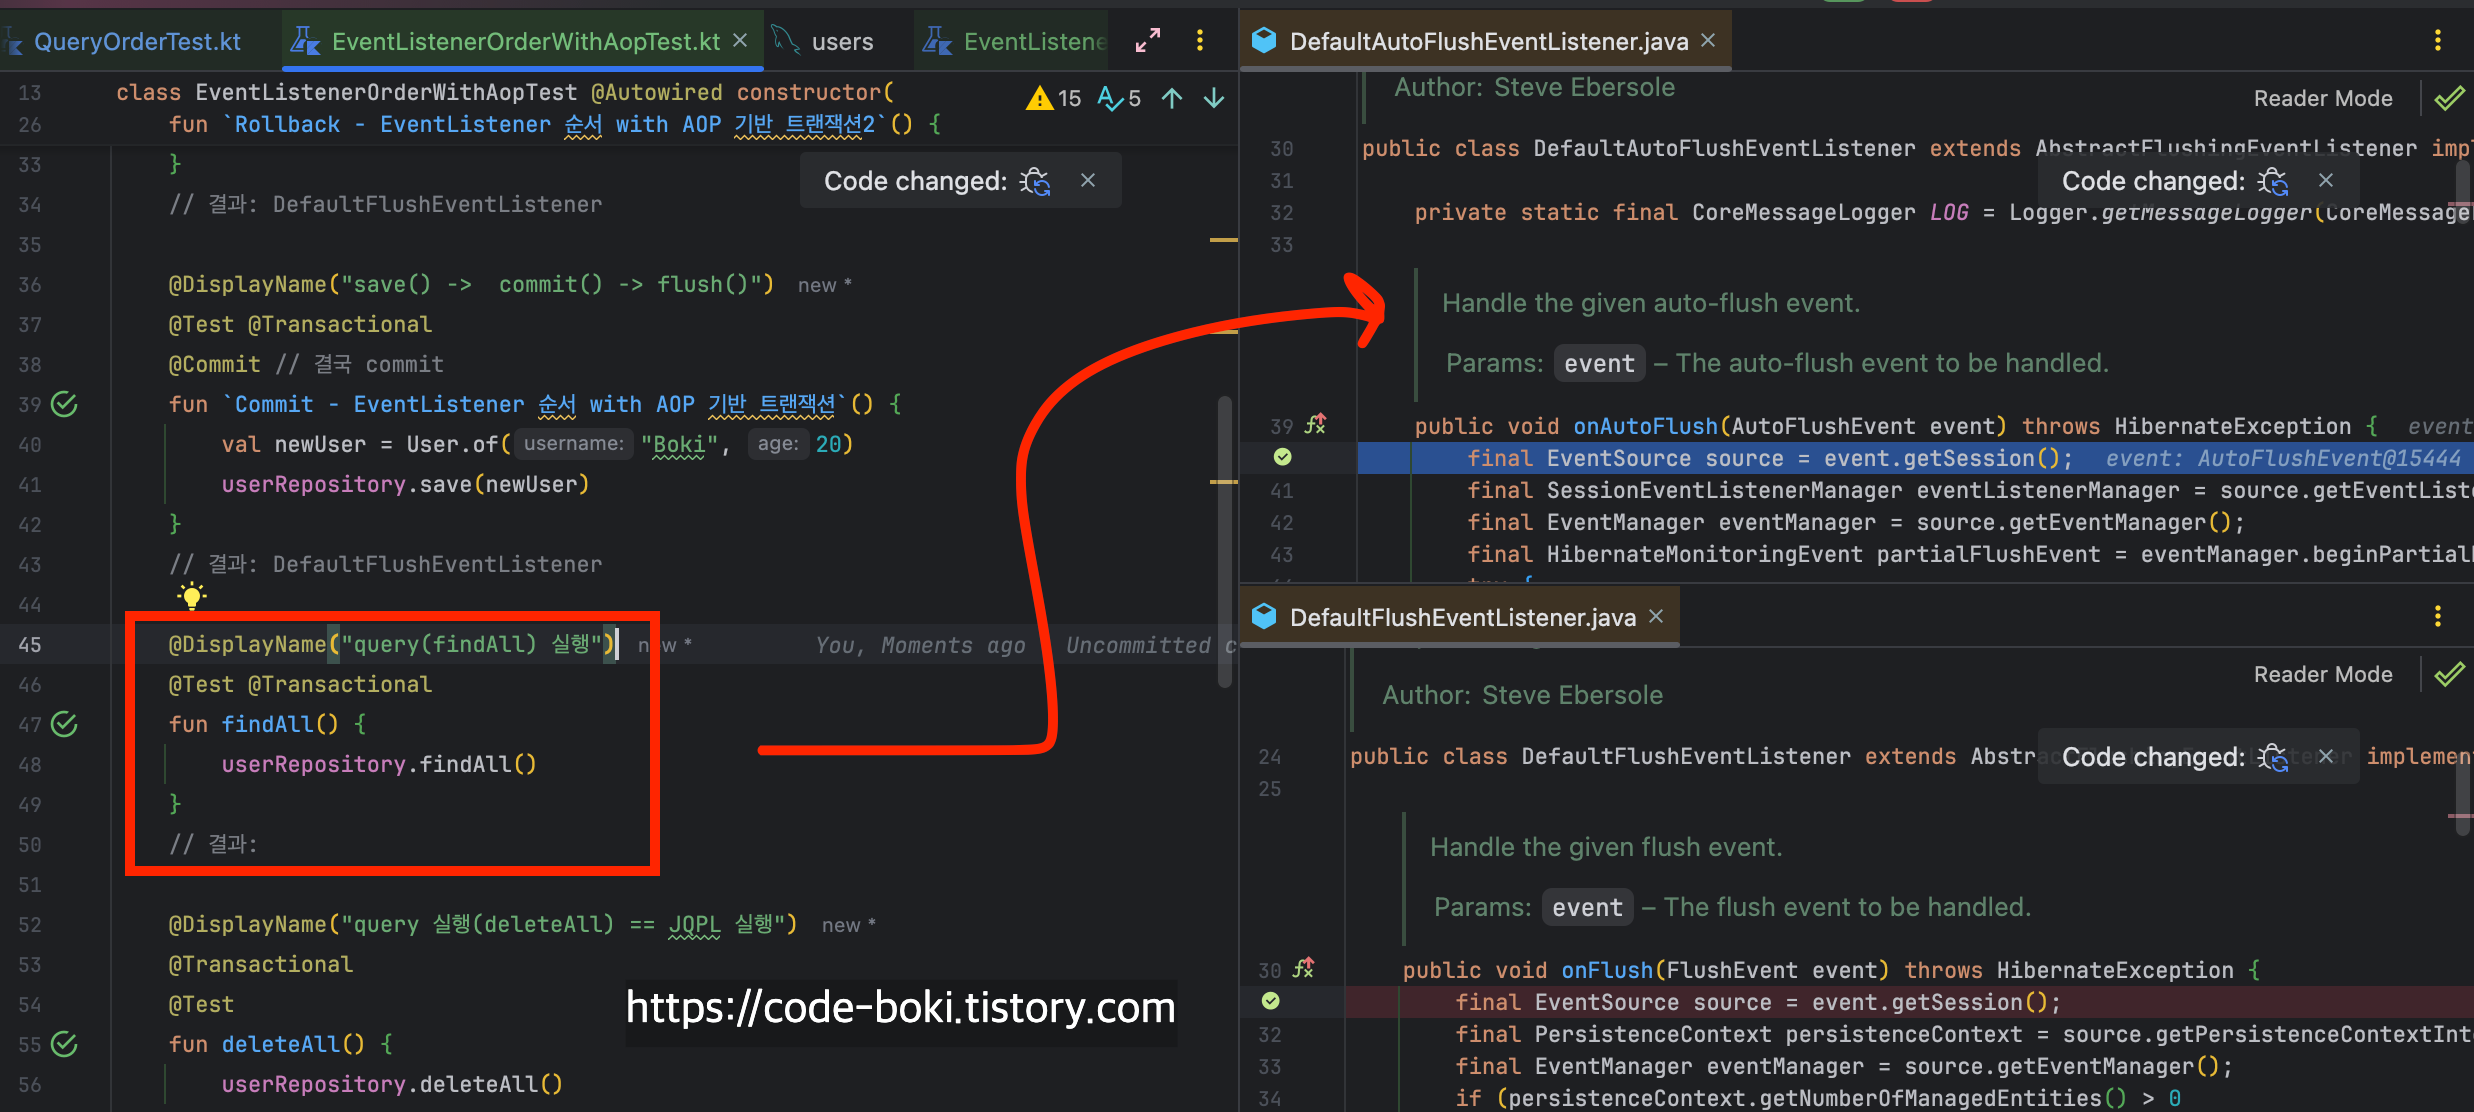This screenshot has height=1112, width=2474.
Task: Expand the left editor to full screen
Action: (1148, 41)
